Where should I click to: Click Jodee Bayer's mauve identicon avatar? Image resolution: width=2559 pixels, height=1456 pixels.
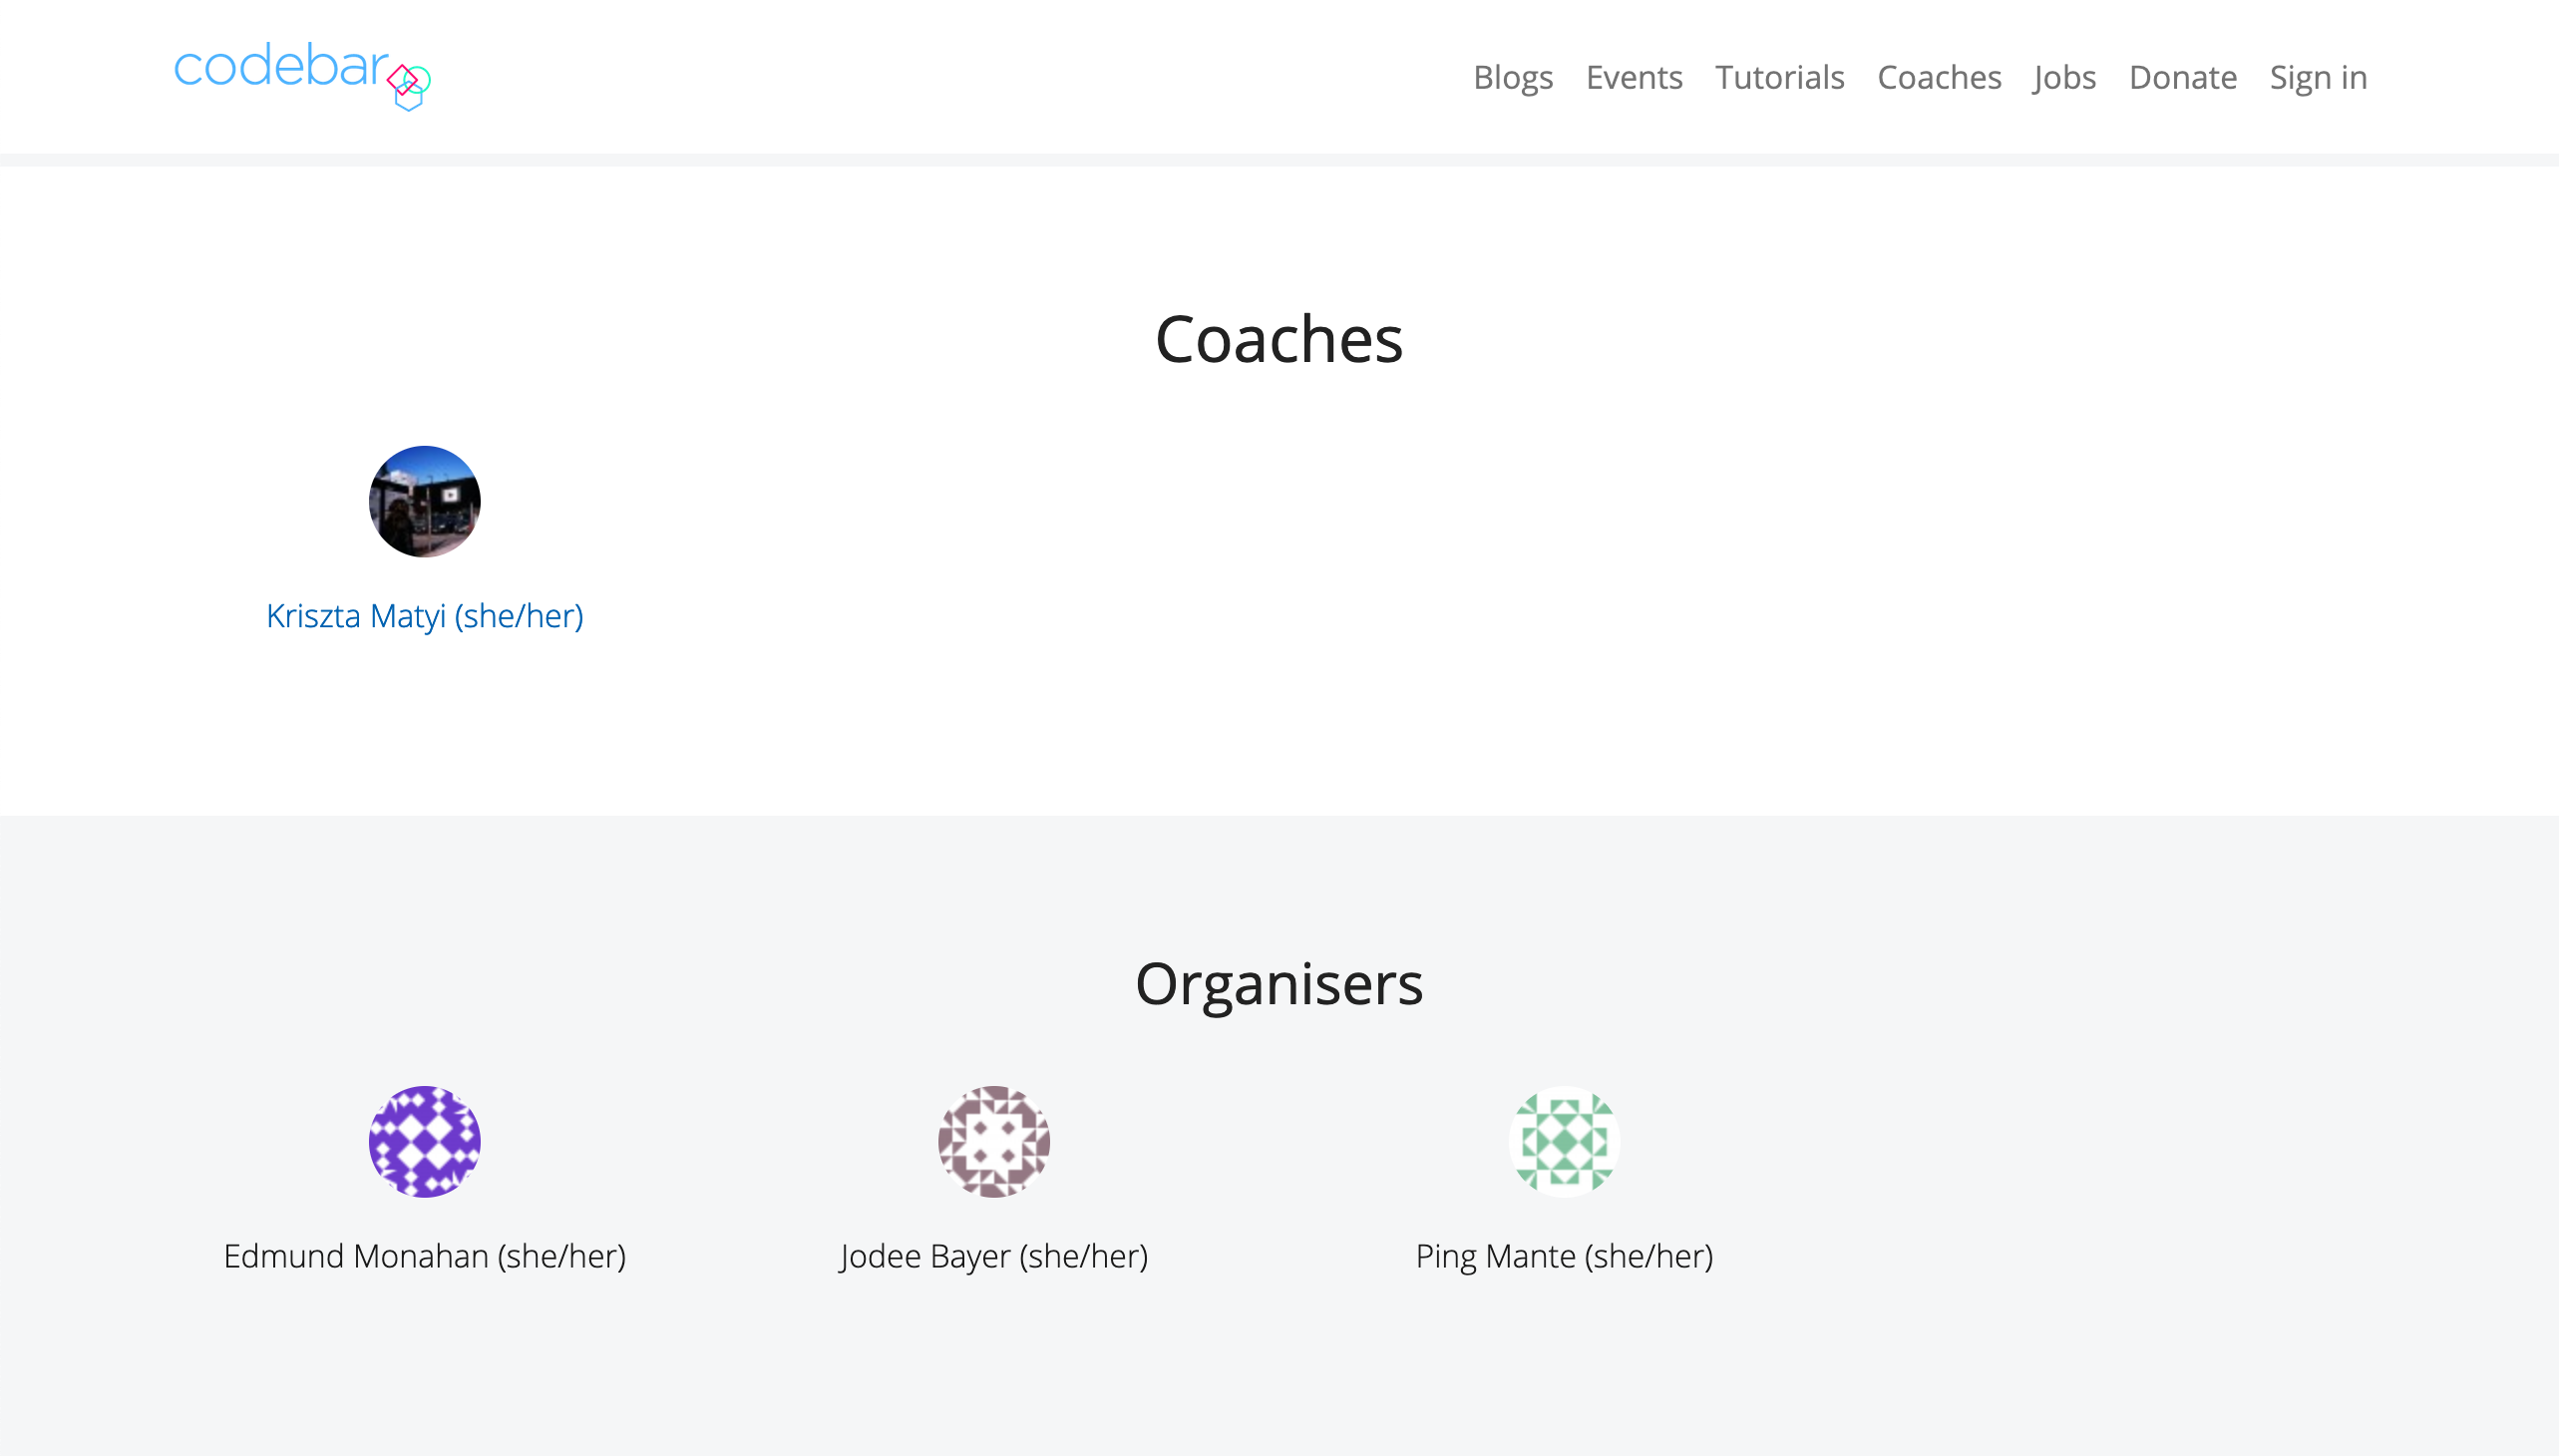pos(993,1141)
